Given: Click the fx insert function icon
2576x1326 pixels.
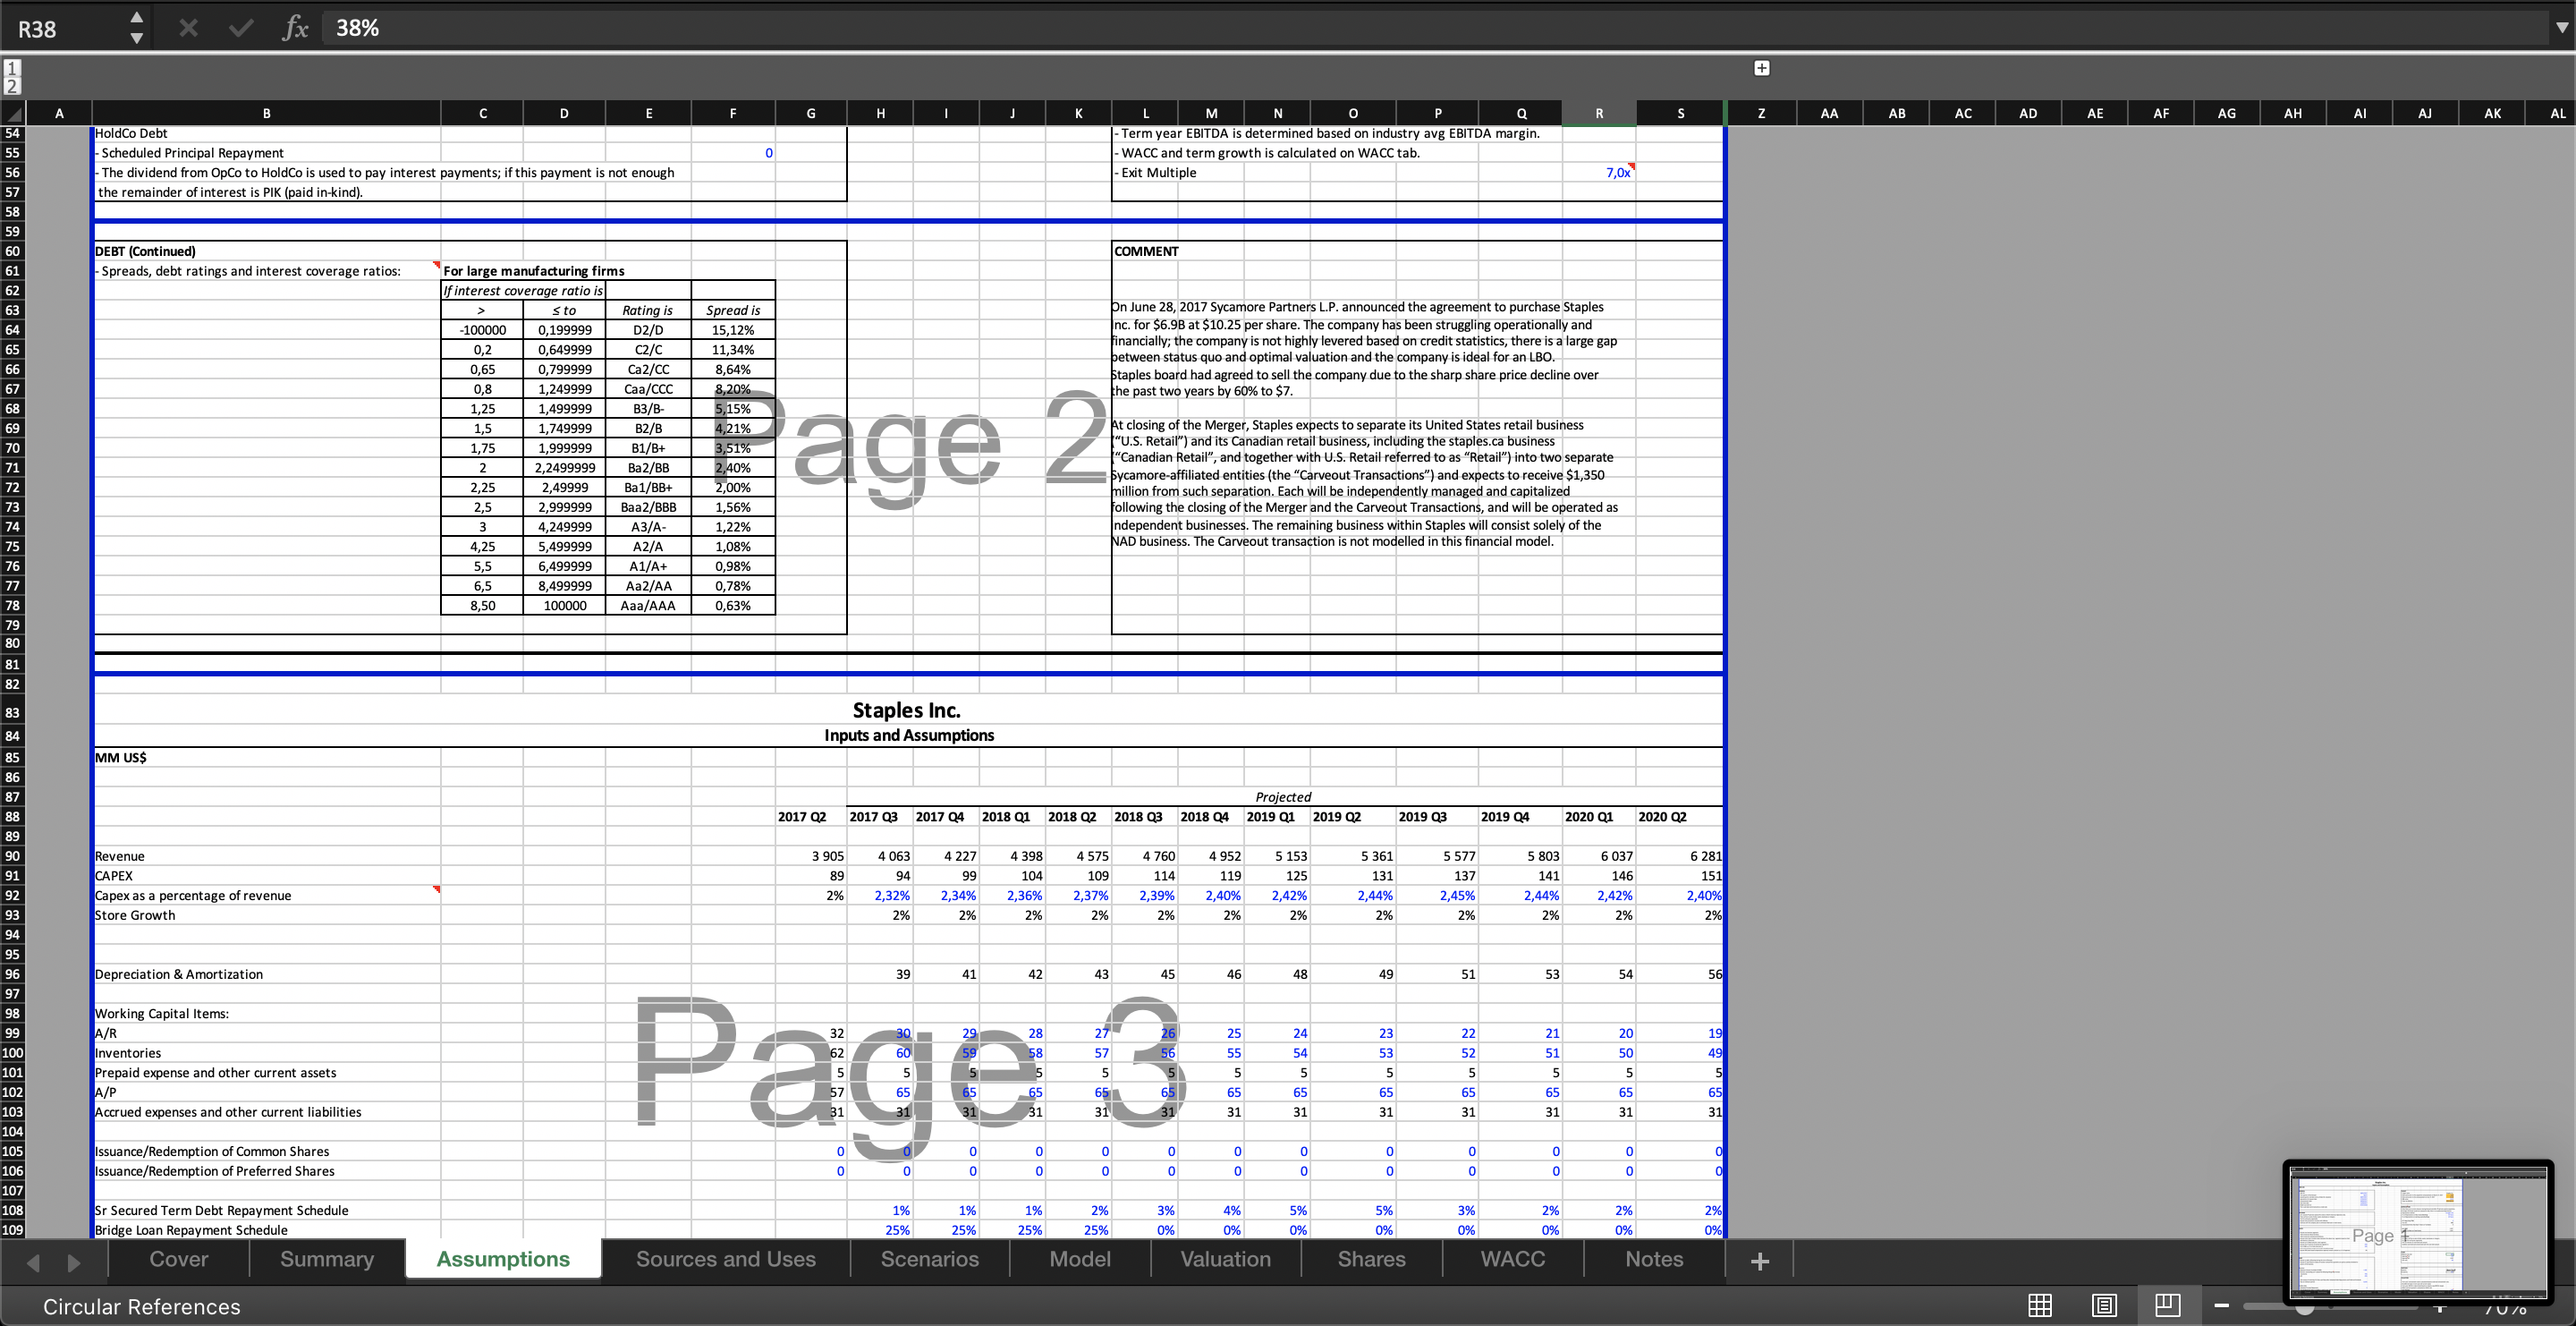Looking at the screenshot, I should [x=294, y=28].
